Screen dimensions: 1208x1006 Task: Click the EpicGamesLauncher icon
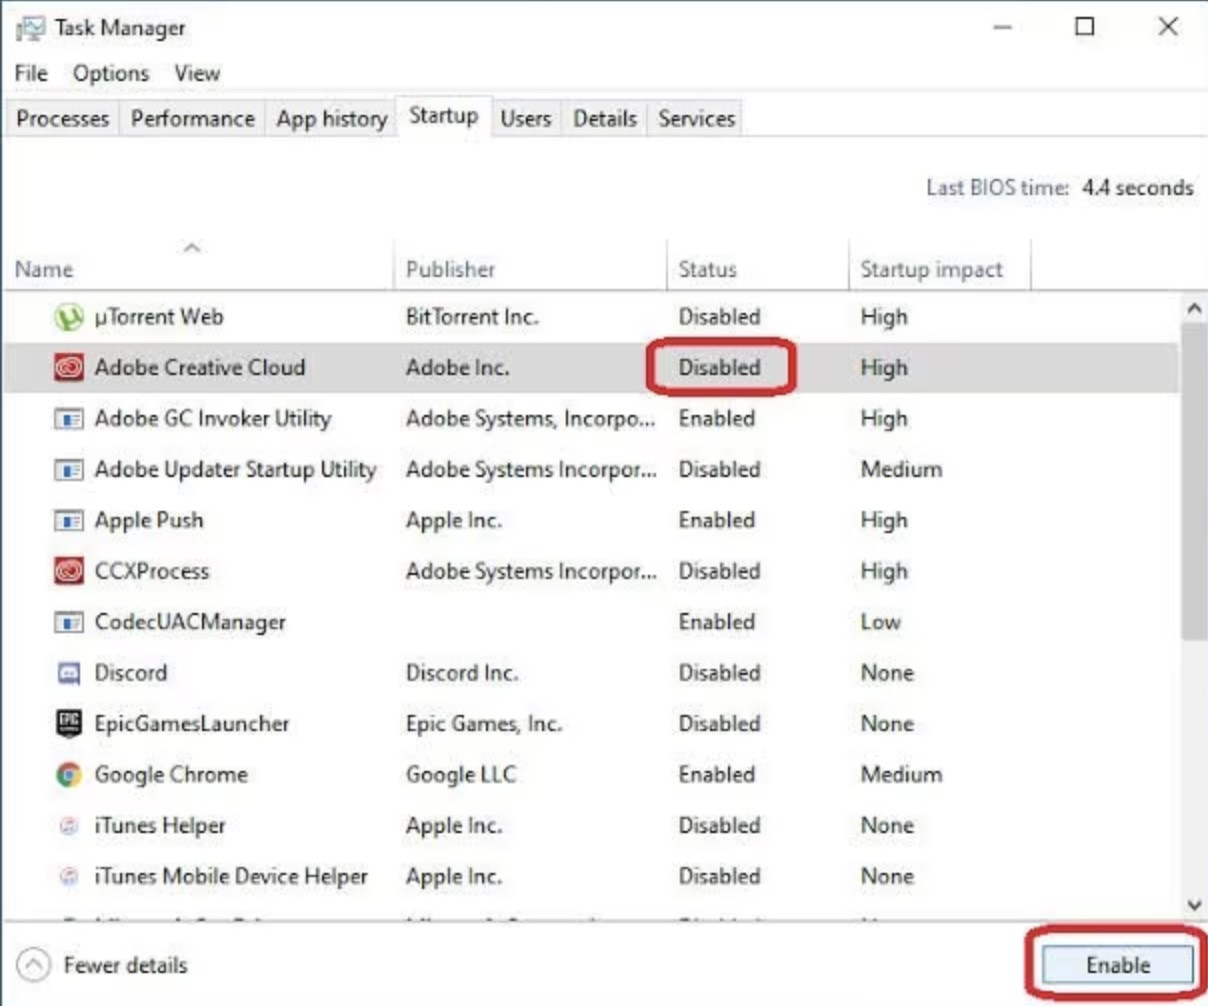(x=68, y=723)
